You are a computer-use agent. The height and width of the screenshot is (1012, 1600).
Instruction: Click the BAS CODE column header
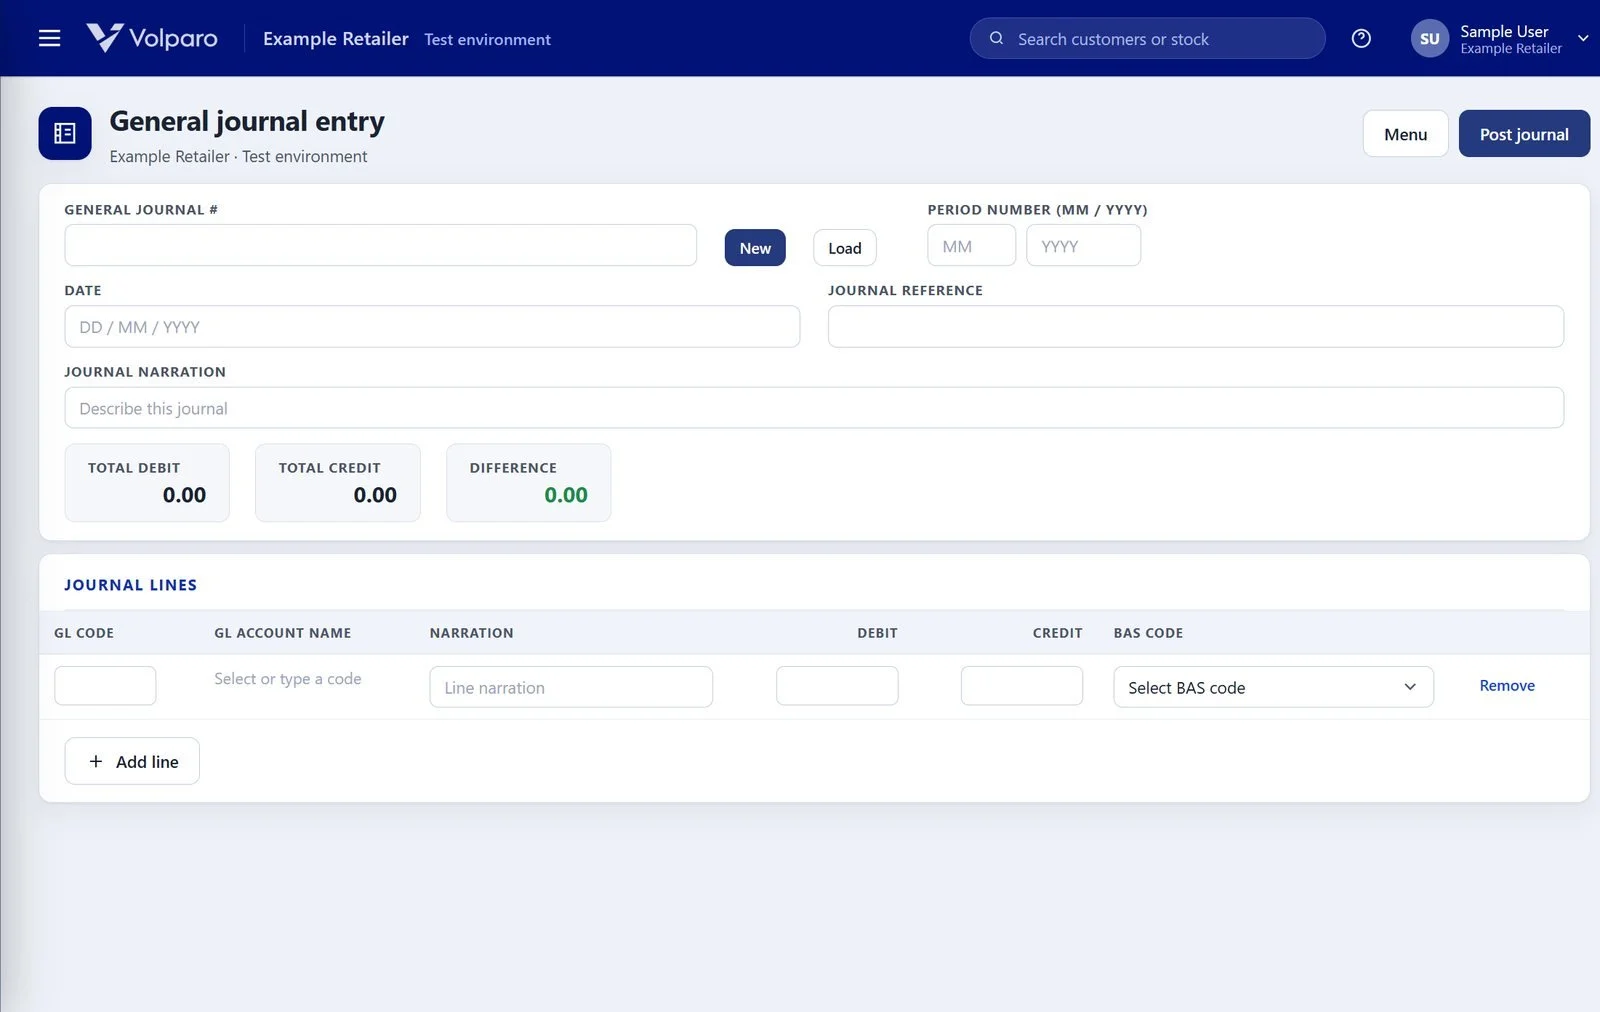(x=1148, y=633)
